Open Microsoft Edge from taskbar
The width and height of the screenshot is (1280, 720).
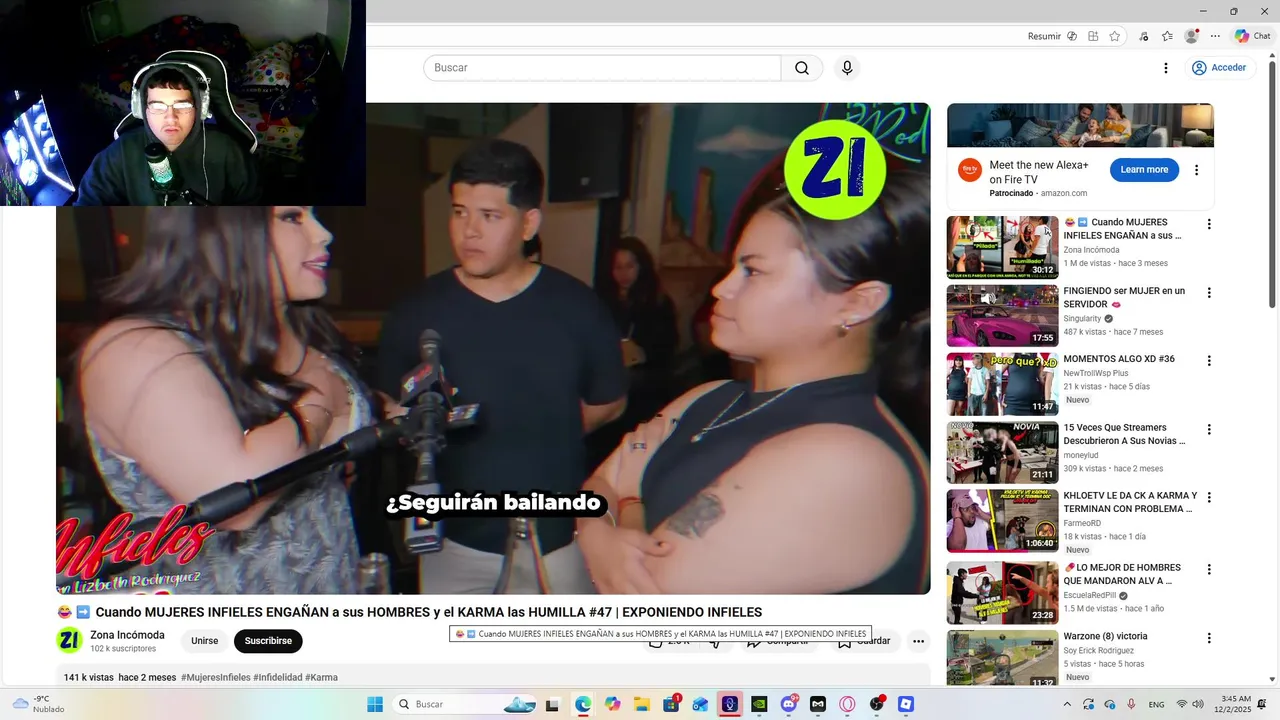pos(583,704)
